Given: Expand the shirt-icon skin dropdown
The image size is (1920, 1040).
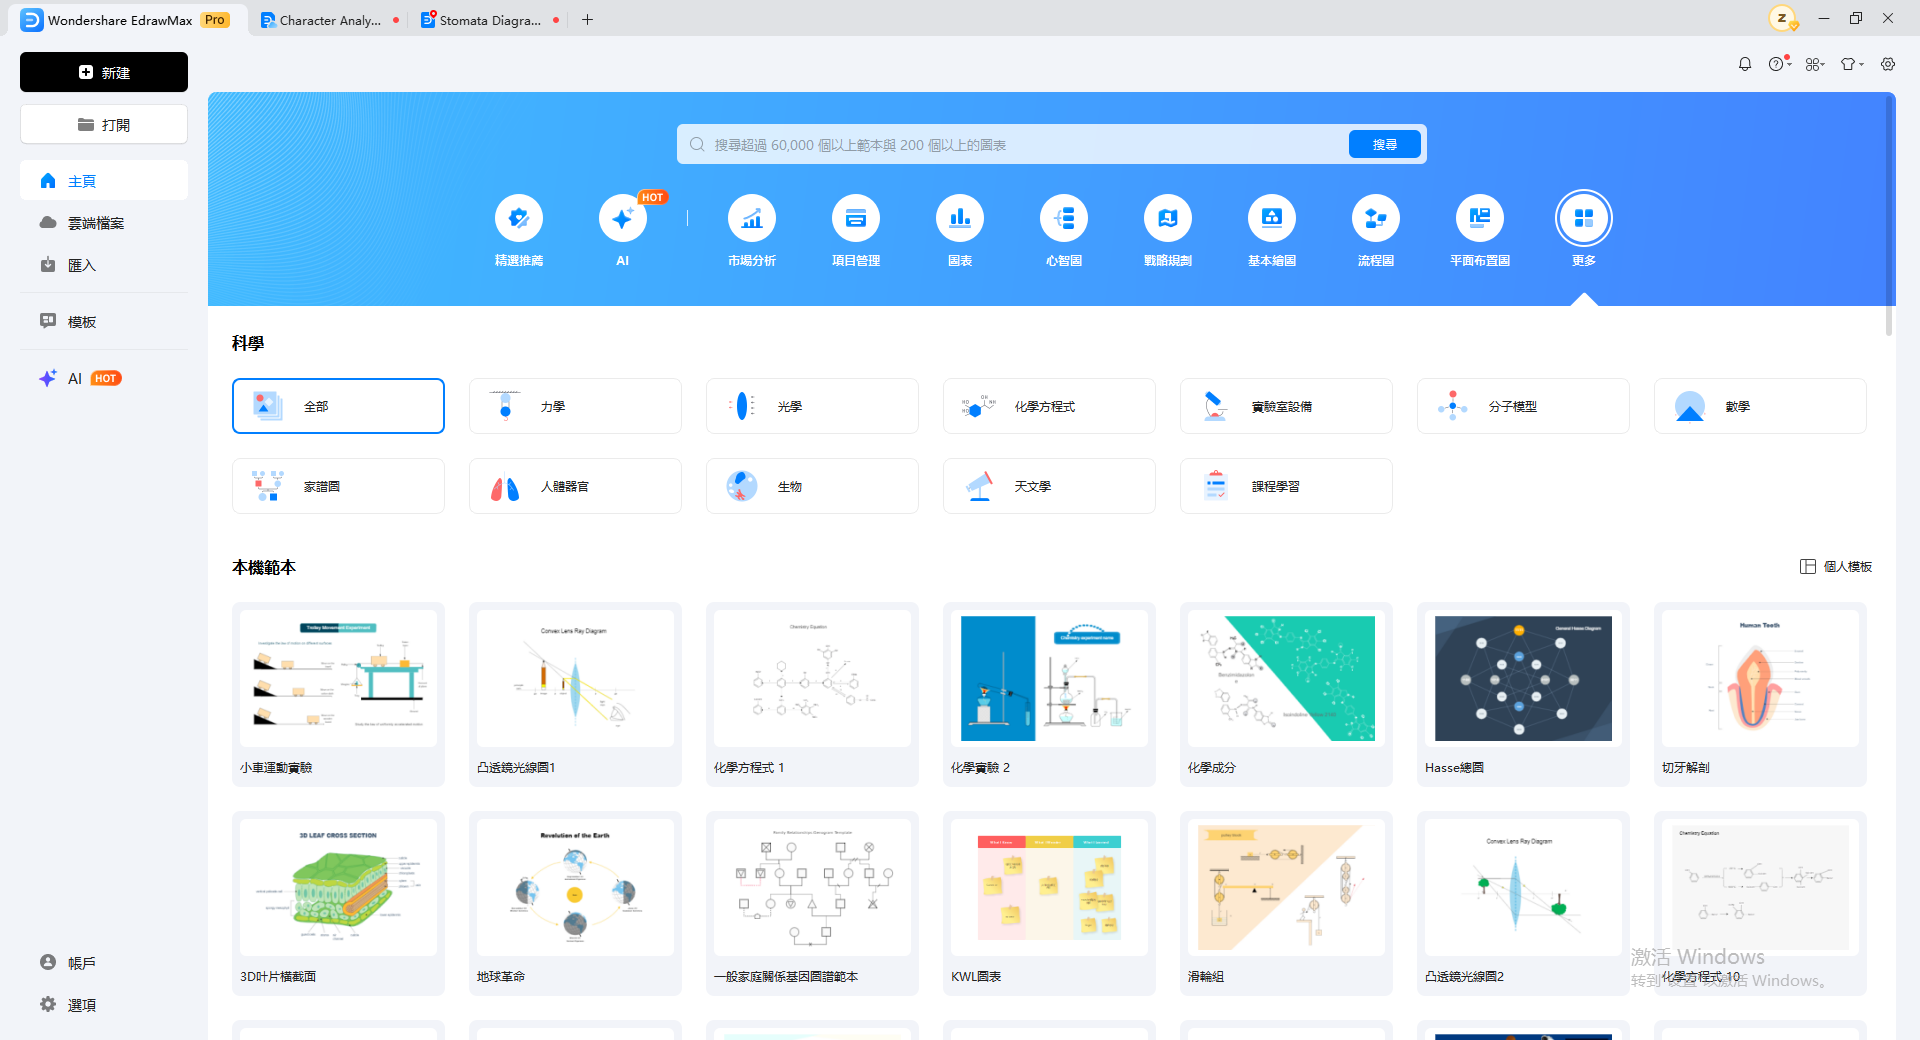Looking at the screenshot, I should tap(1852, 64).
